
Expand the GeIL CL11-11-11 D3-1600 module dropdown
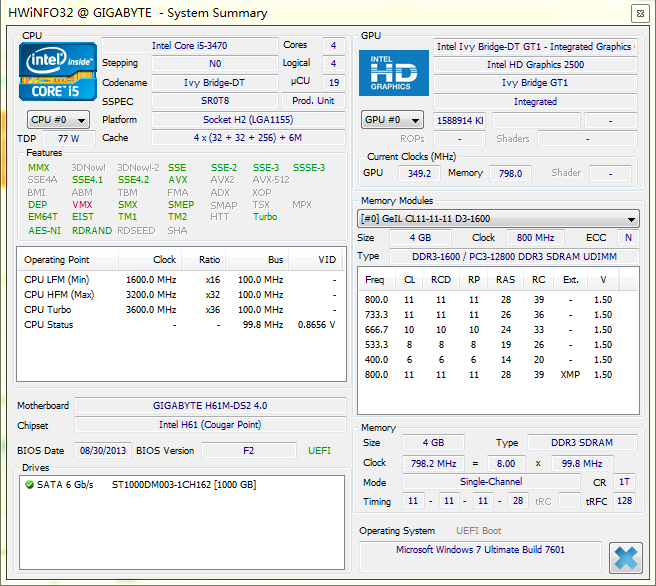(x=498, y=219)
